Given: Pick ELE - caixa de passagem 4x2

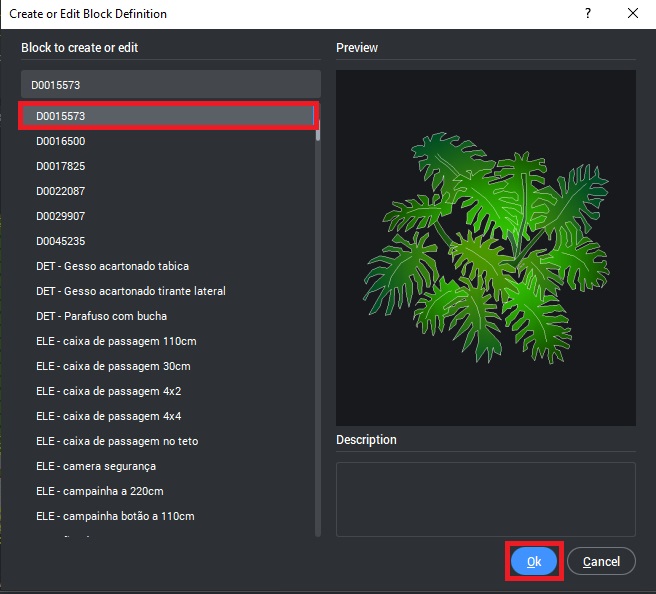Looking at the screenshot, I should pyautogui.click(x=108, y=391).
